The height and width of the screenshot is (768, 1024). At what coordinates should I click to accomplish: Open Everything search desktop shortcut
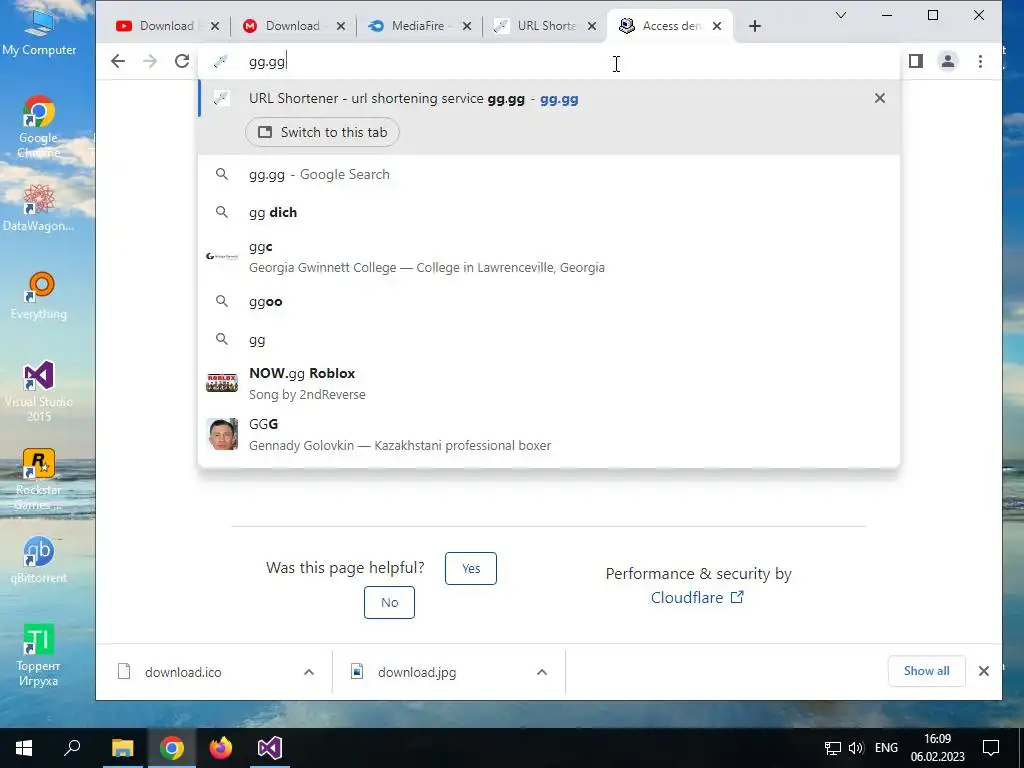pyautogui.click(x=39, y=296)
